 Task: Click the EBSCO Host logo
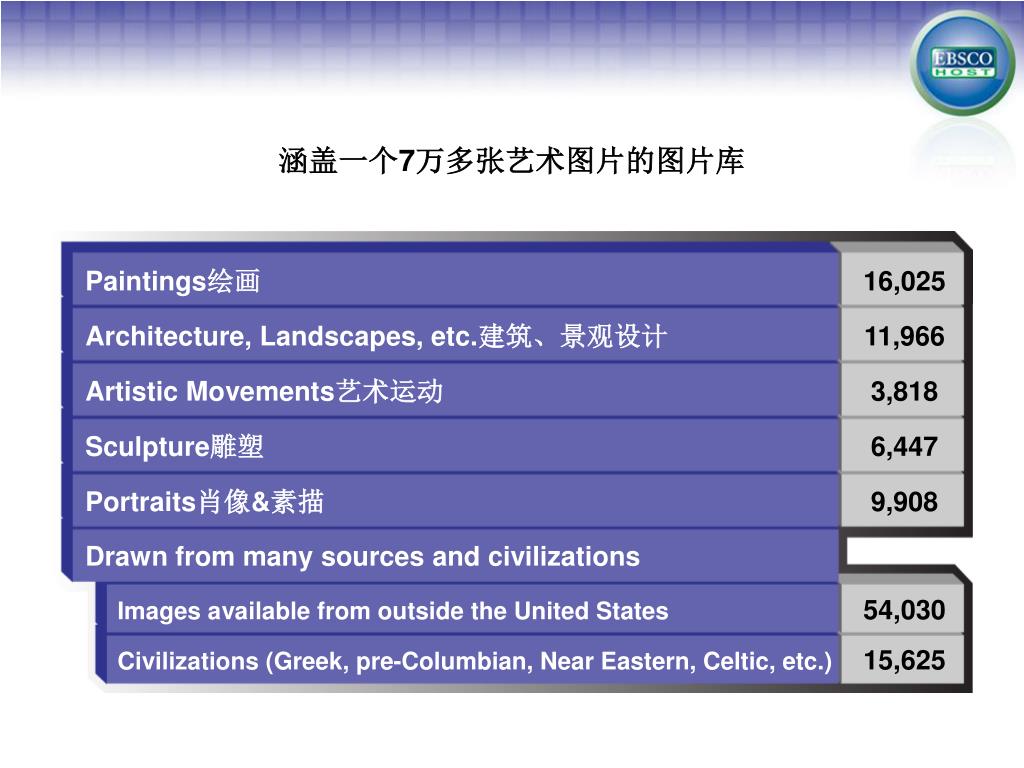click(x=962, y=63)
